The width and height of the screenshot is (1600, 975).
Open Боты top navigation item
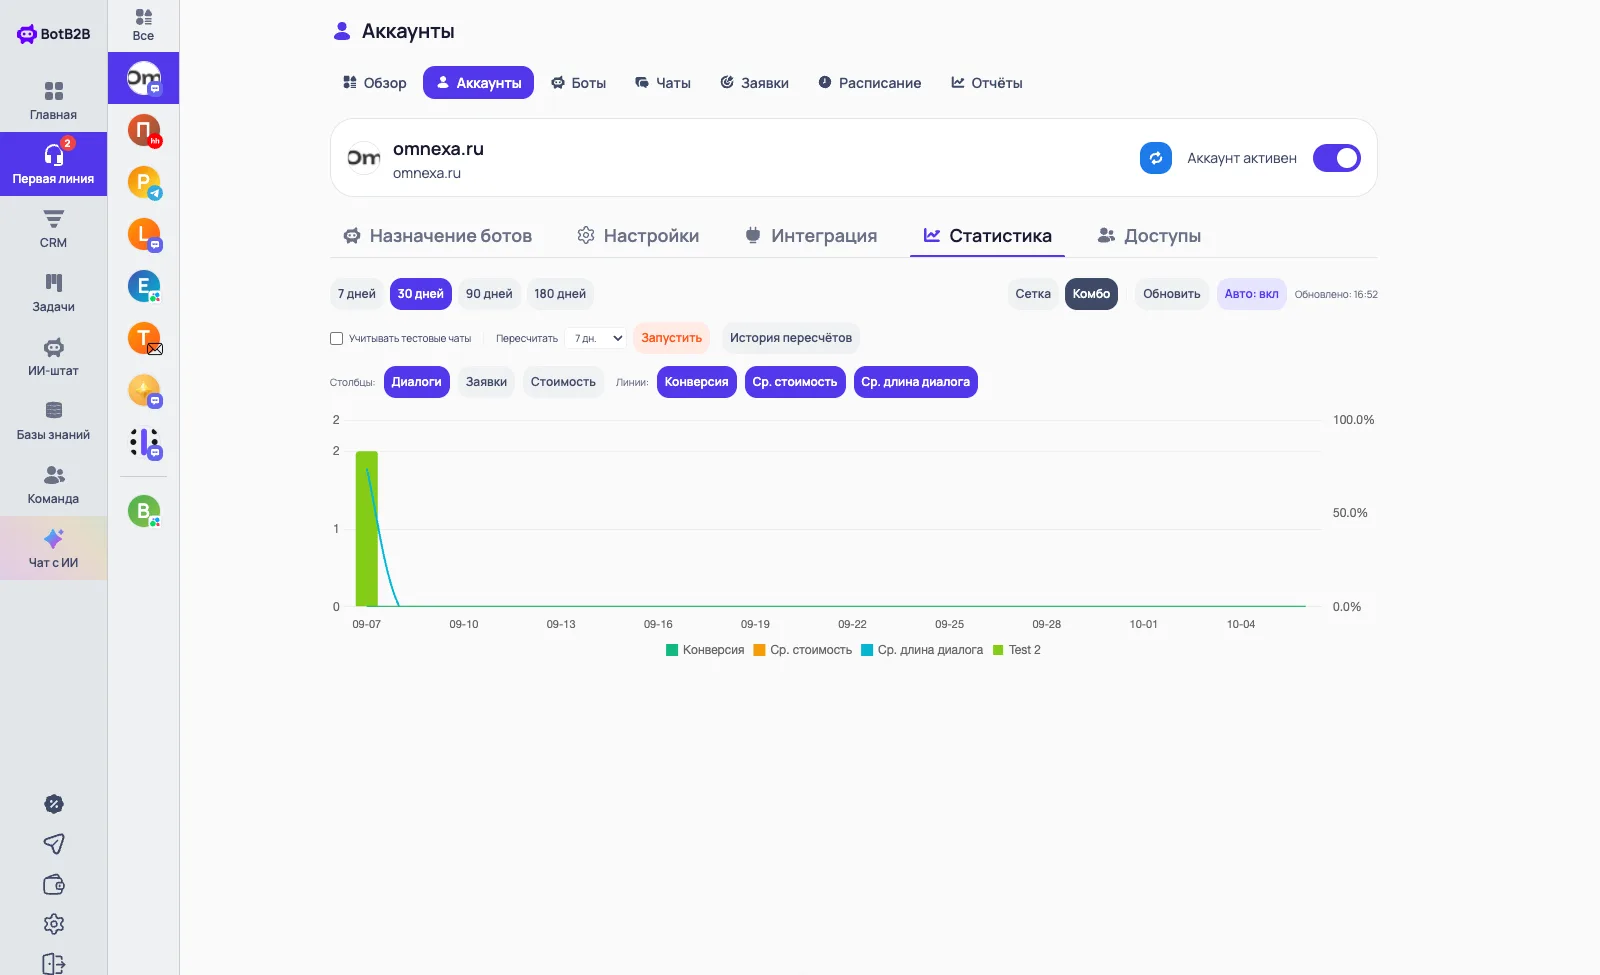click(x=579, y=83)
